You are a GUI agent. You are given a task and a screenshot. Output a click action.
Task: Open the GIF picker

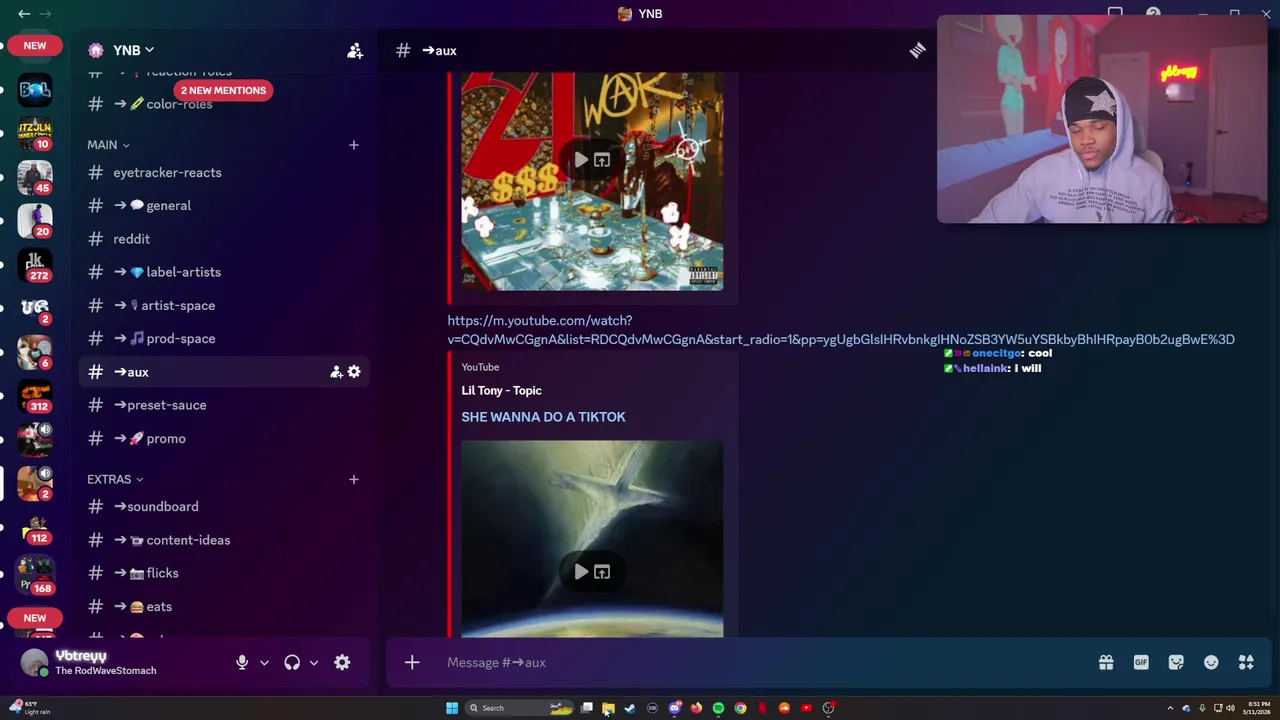1141,662
